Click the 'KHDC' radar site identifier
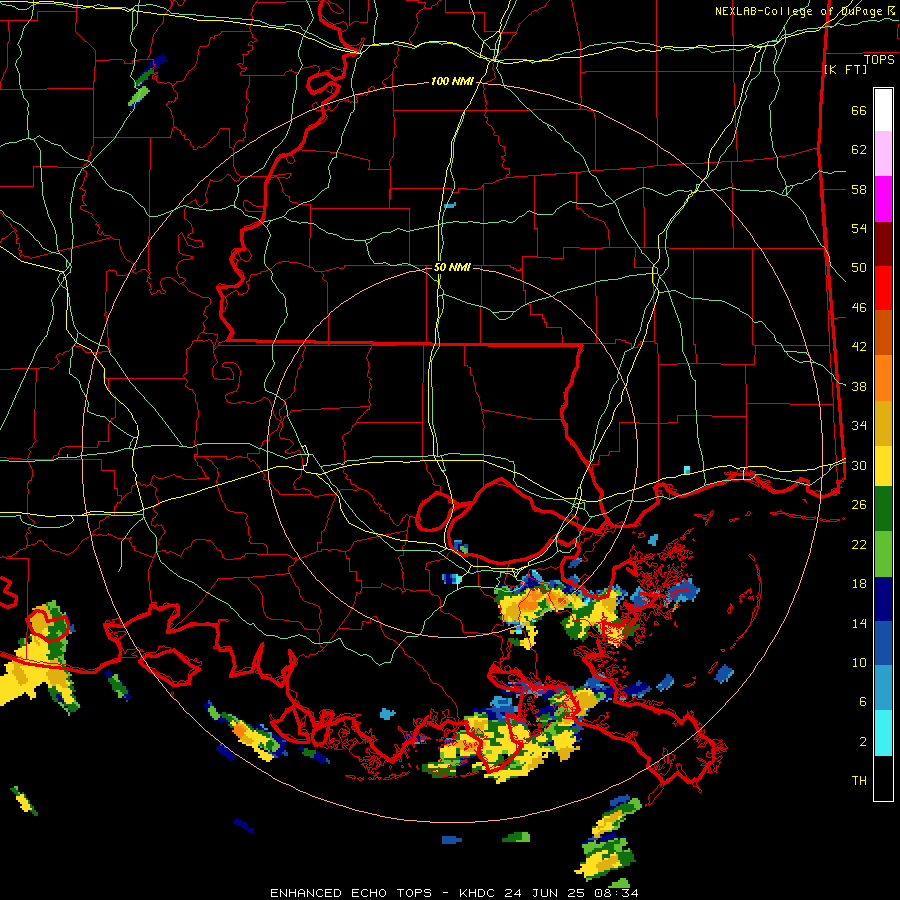Viewport: 900px width, 900px height. tap(478, 893)
